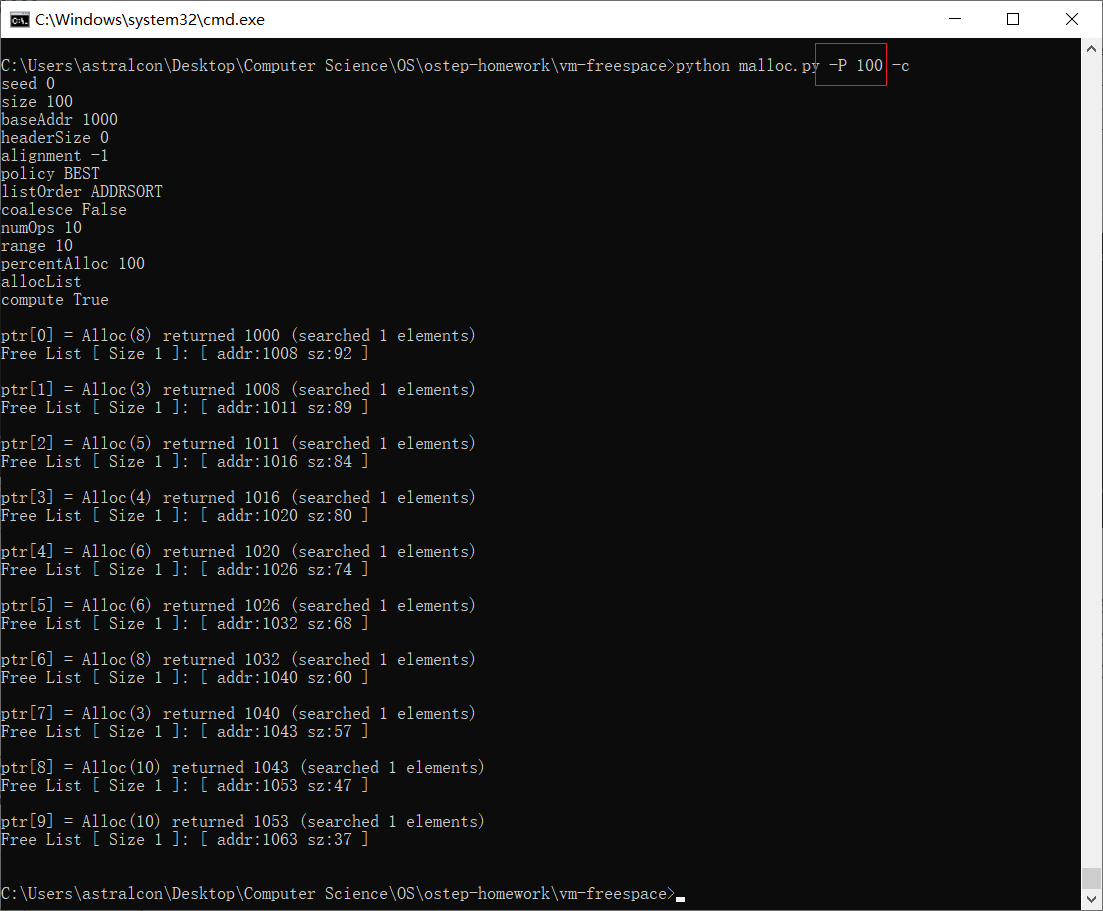Click the scrollbar down arrow
Screen dimensions: 1103x911
pyautogui.click(x=1091, y=899)
